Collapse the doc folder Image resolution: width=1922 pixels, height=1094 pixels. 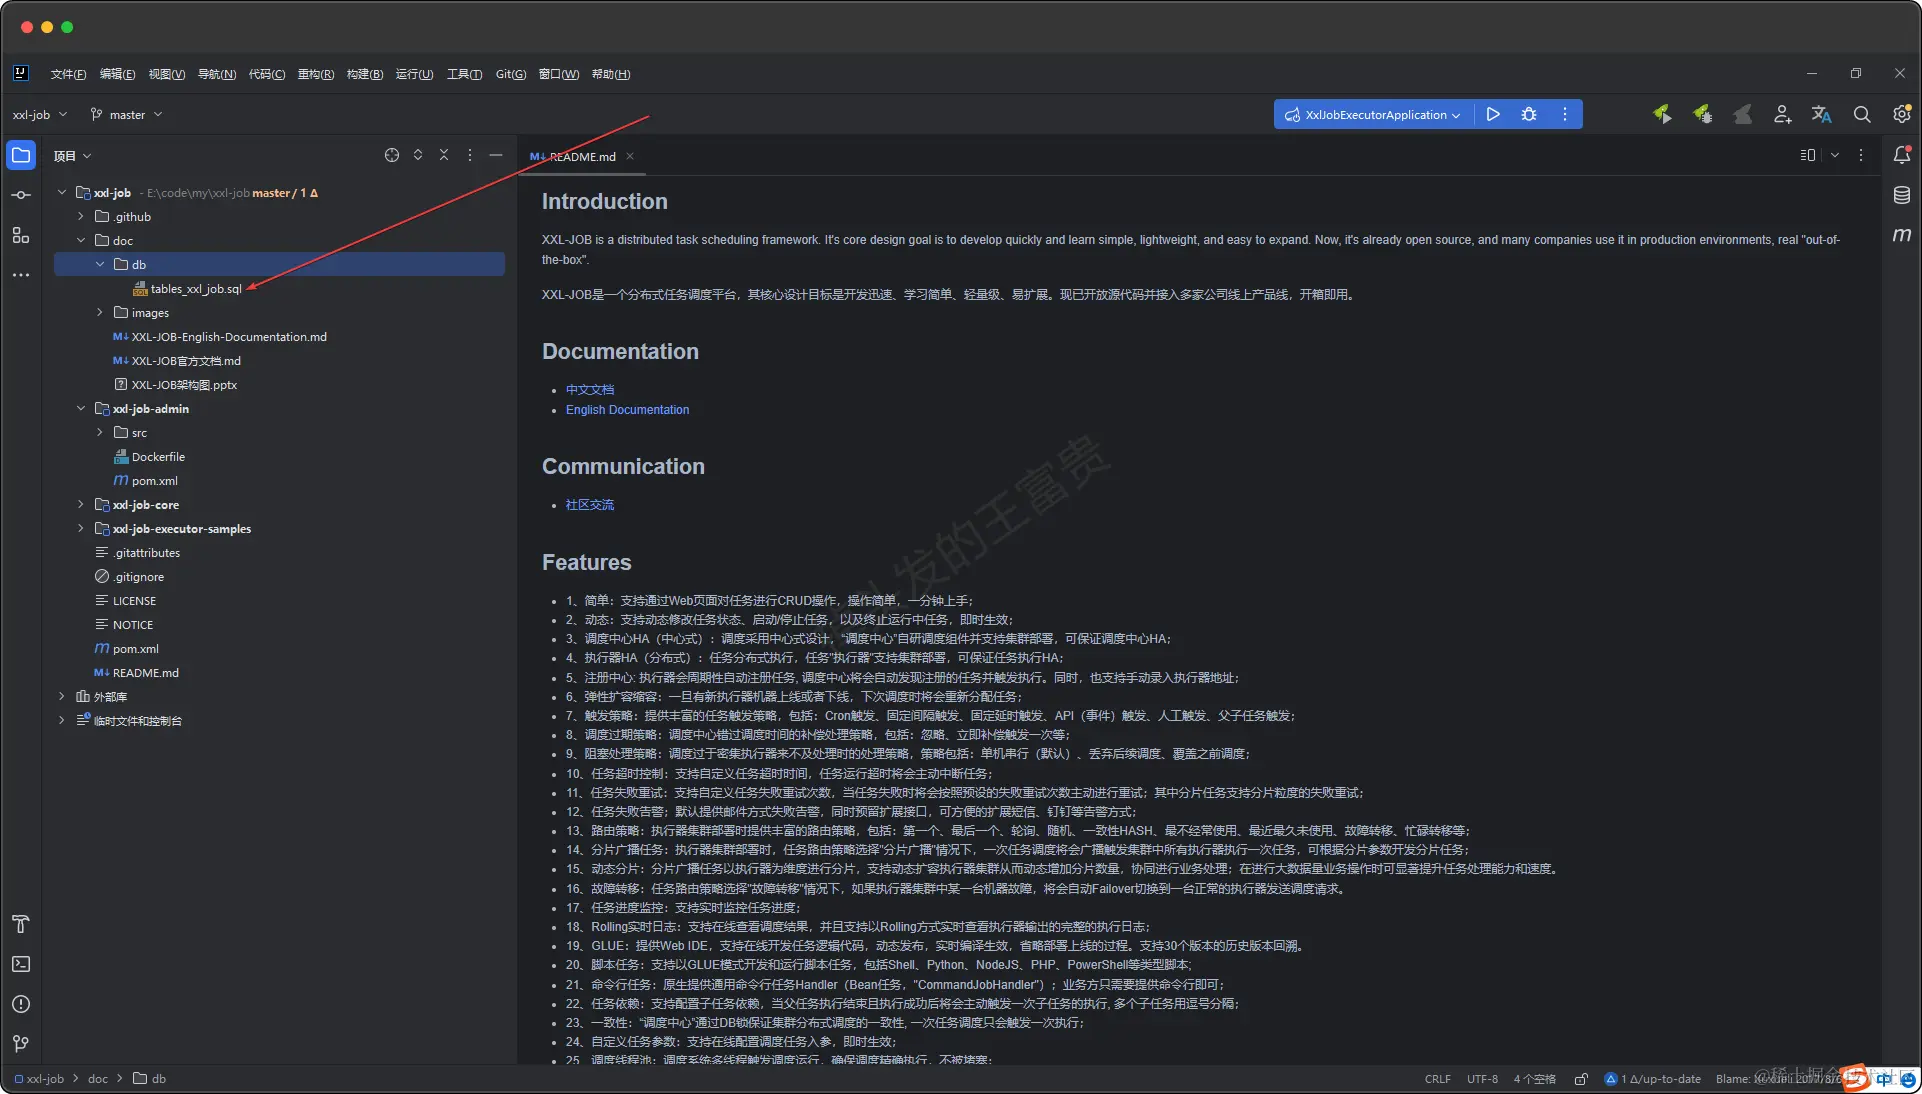pos(81,241)
